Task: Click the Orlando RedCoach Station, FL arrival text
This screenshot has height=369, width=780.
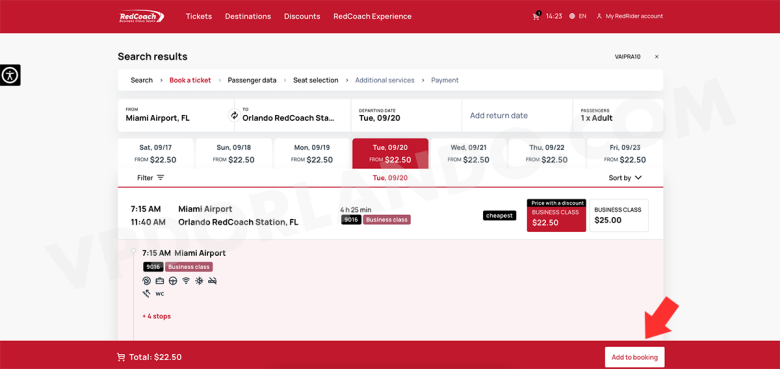Action: [238, 222]
